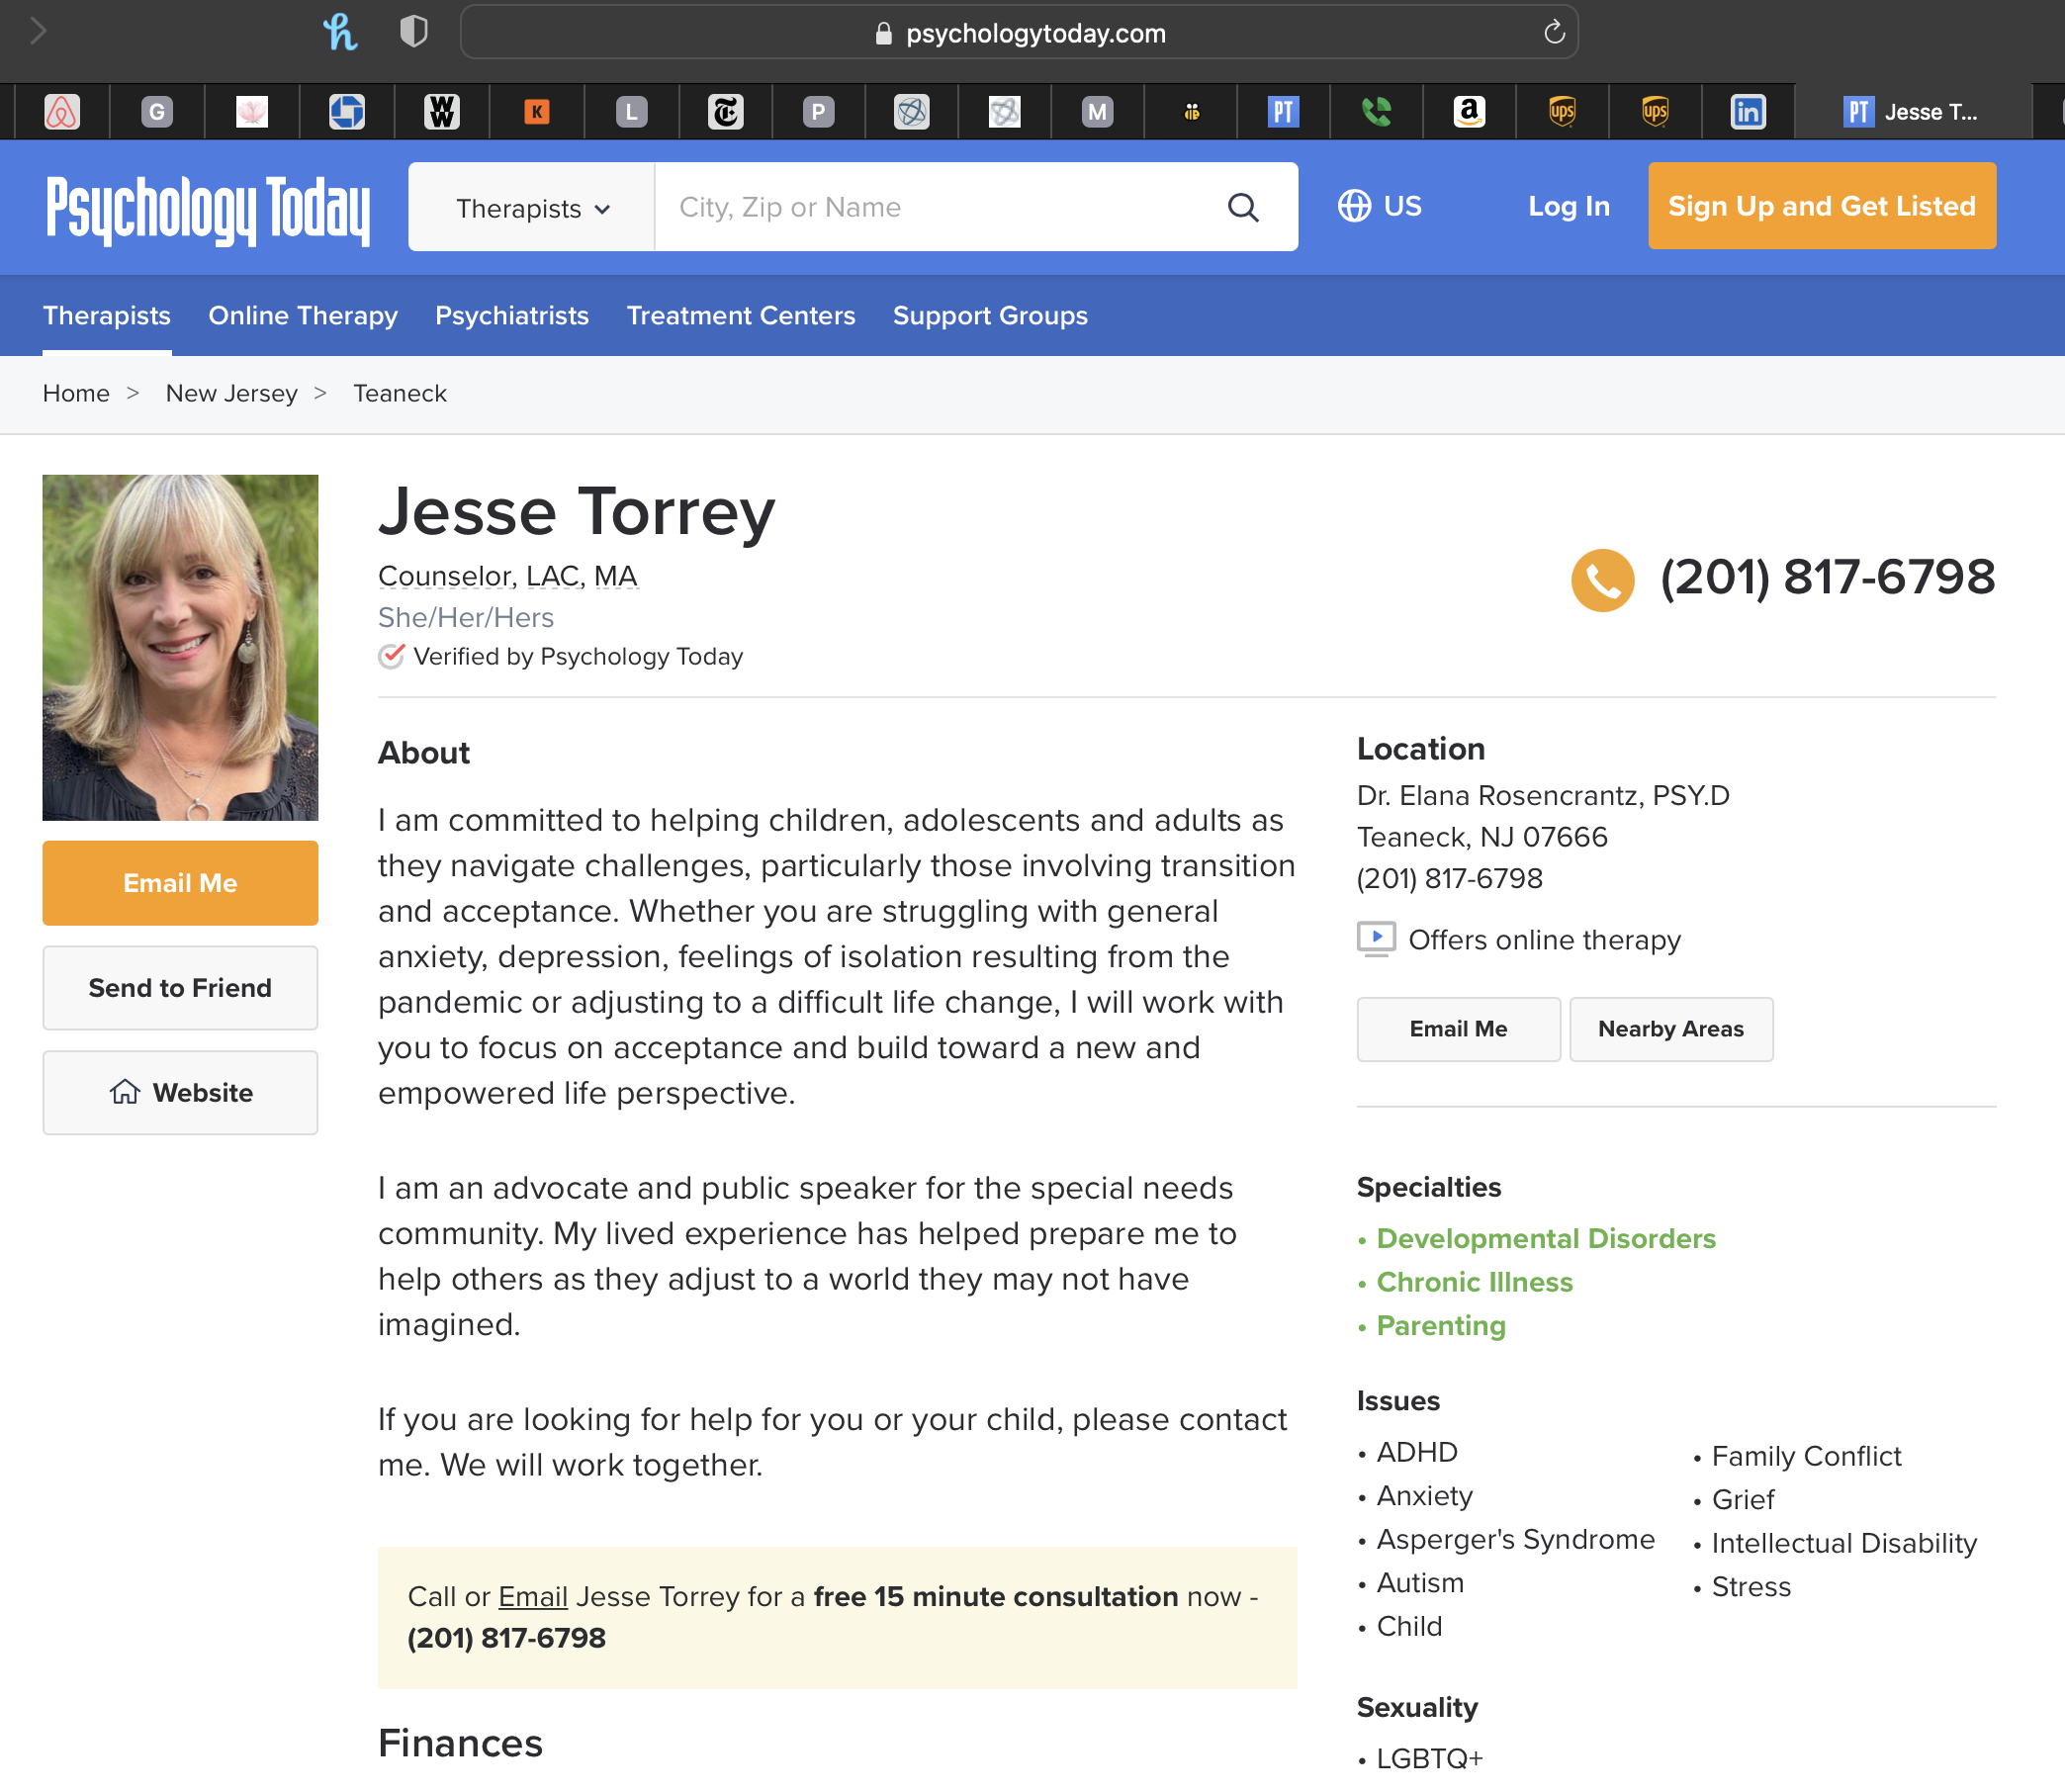Click the orange phone call icon
Image resolution: width=2065 pixels, height=1792 pixels.
coord(1602,580)
